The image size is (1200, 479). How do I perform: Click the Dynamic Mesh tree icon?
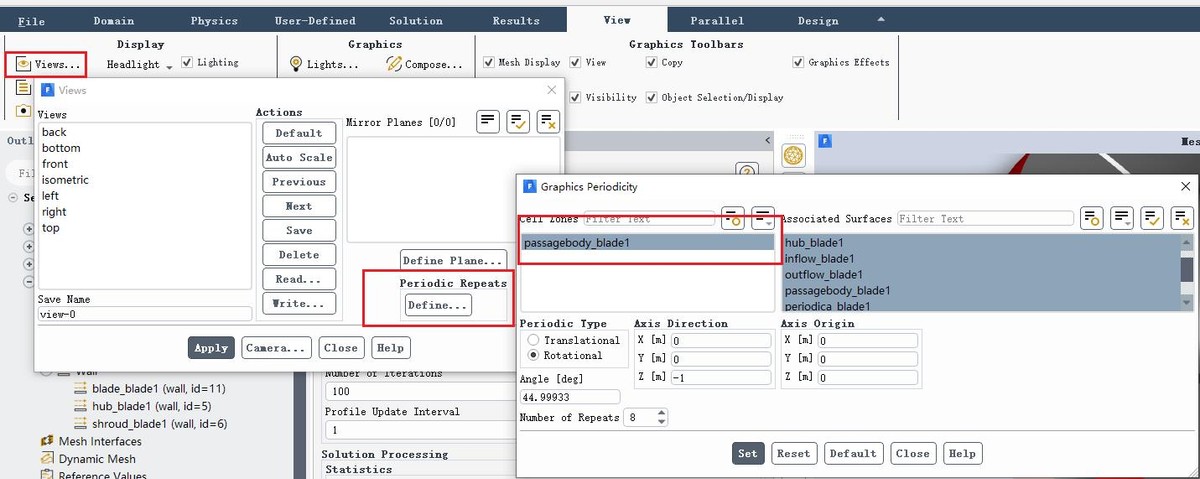click(x=47, y=459)
